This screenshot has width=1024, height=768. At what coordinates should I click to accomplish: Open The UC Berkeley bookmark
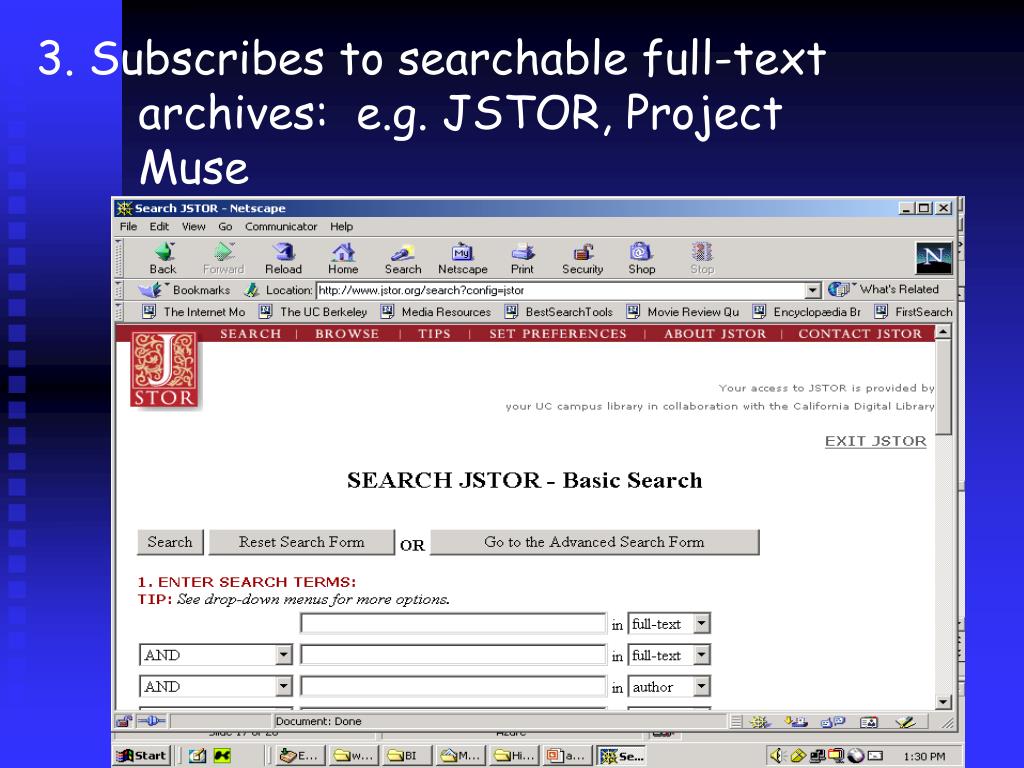pos(313,312)
